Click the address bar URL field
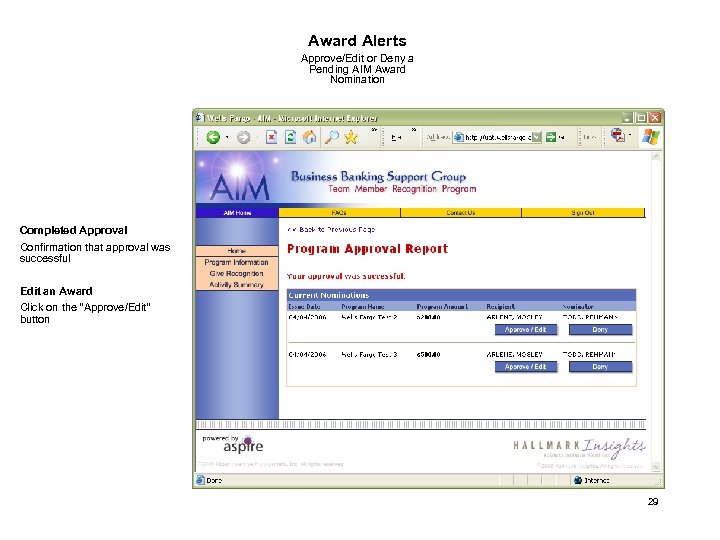This screenshot has height=540, width=720. (x=498, y=137)
